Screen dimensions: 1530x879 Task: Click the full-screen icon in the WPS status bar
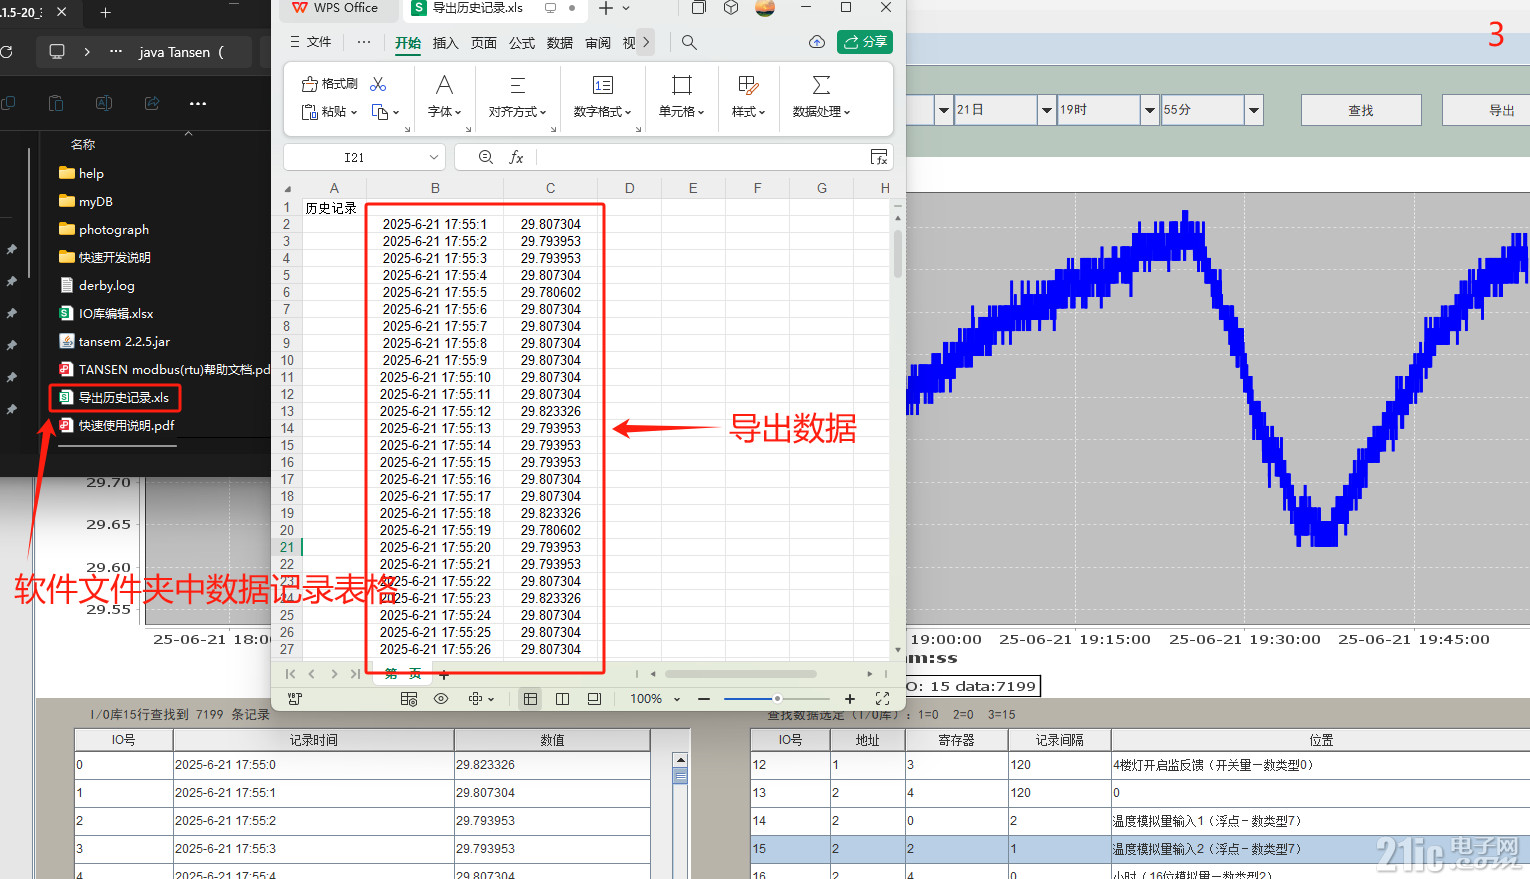coord(882,699)
